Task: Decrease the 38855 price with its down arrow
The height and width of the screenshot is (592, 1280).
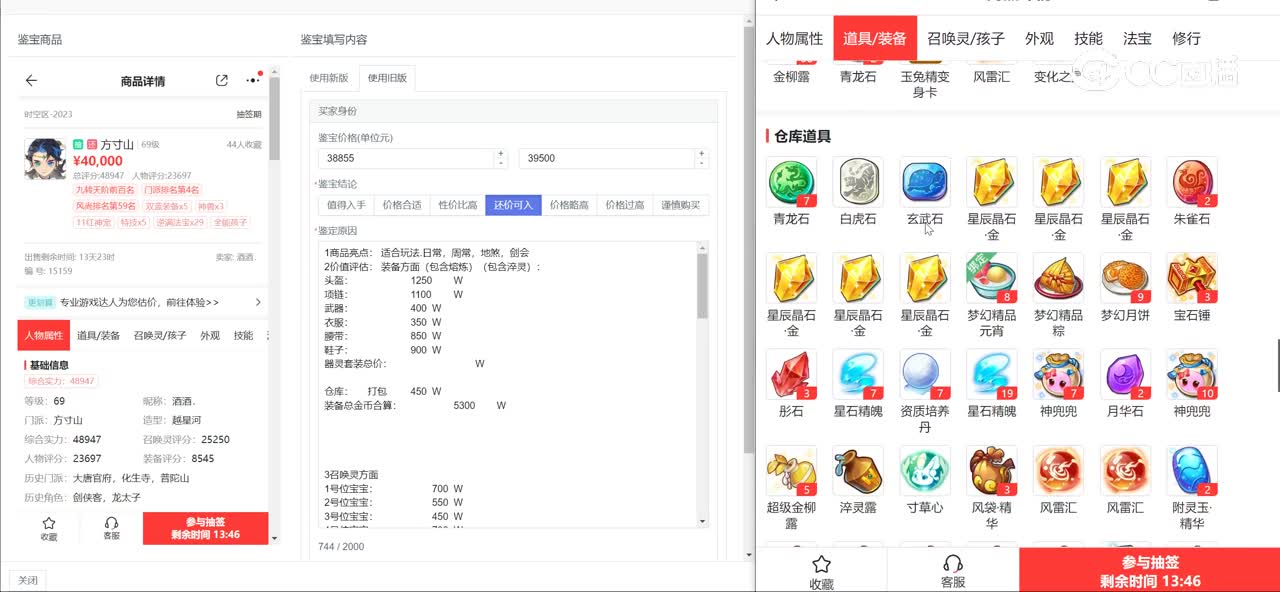Action: coord(501,163)
